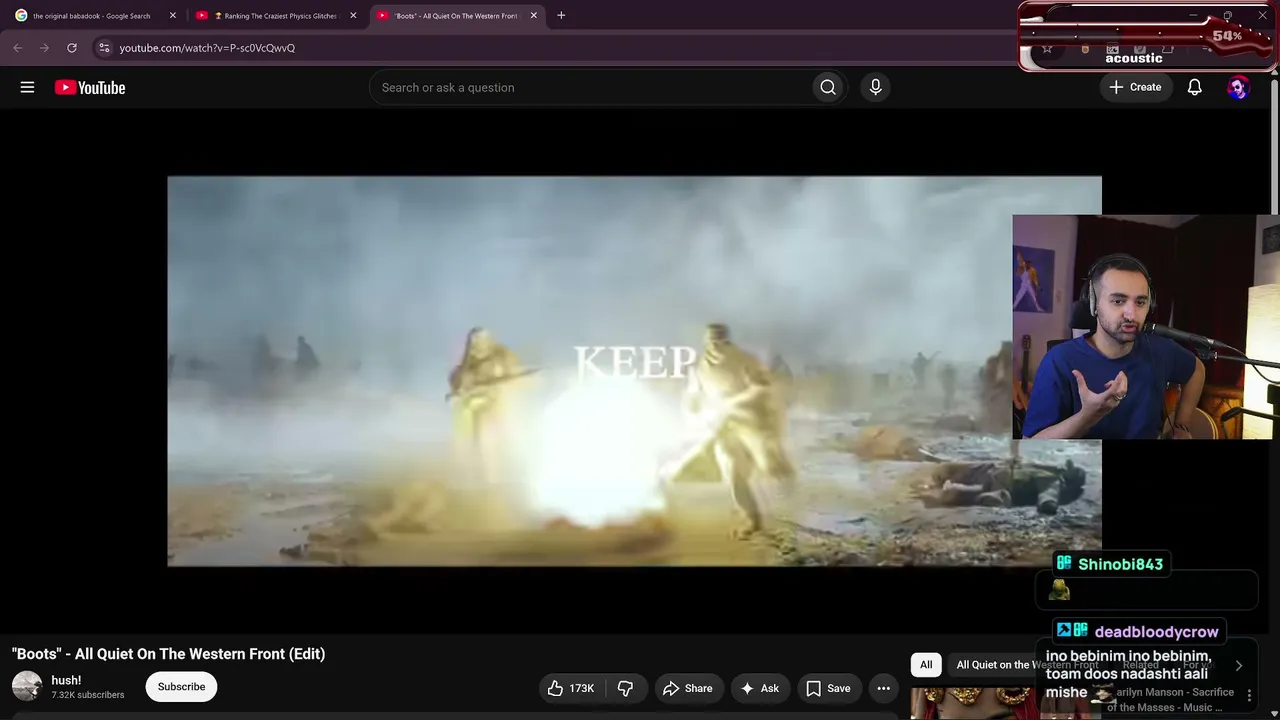Dislike the Boots video

pyautogui.click(x=626, y=688)
